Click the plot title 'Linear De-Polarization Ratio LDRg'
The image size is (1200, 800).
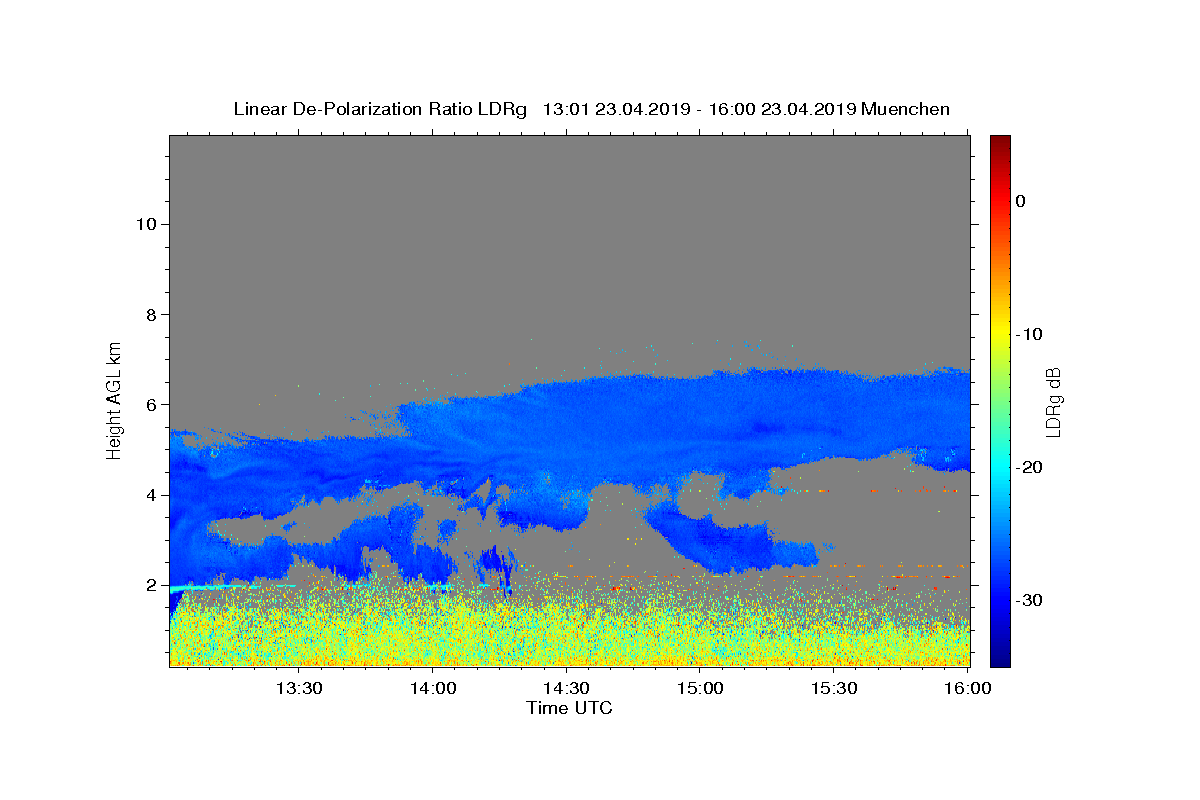point(380,109)
